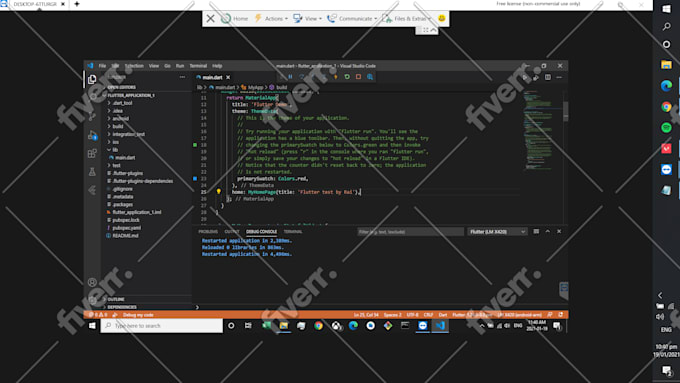Close the bottom panel
680x383 pixels.
[x=559, y=232]
